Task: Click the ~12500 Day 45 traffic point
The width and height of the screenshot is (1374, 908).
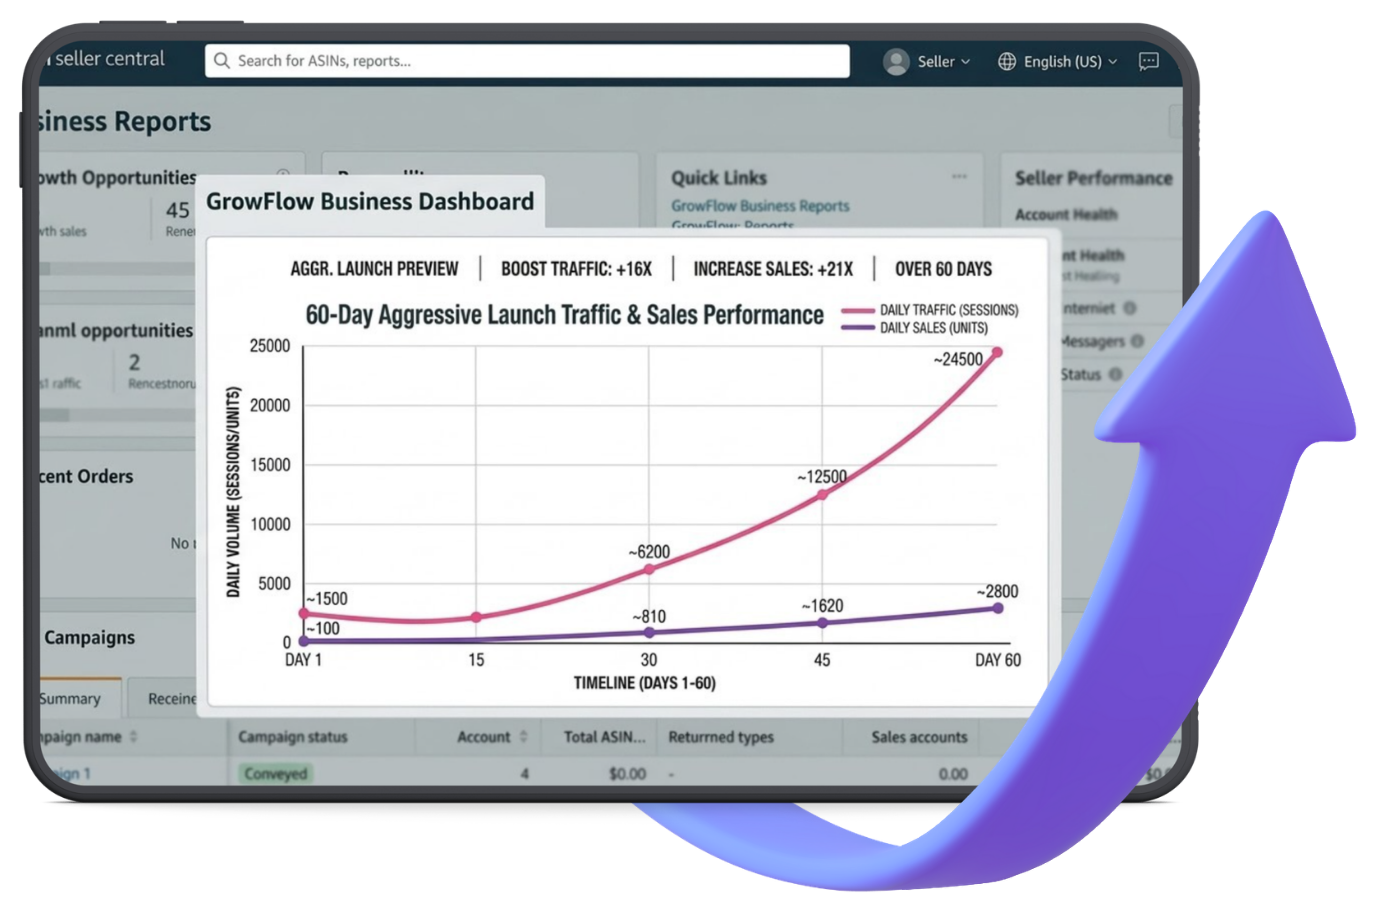Action: 822,494
